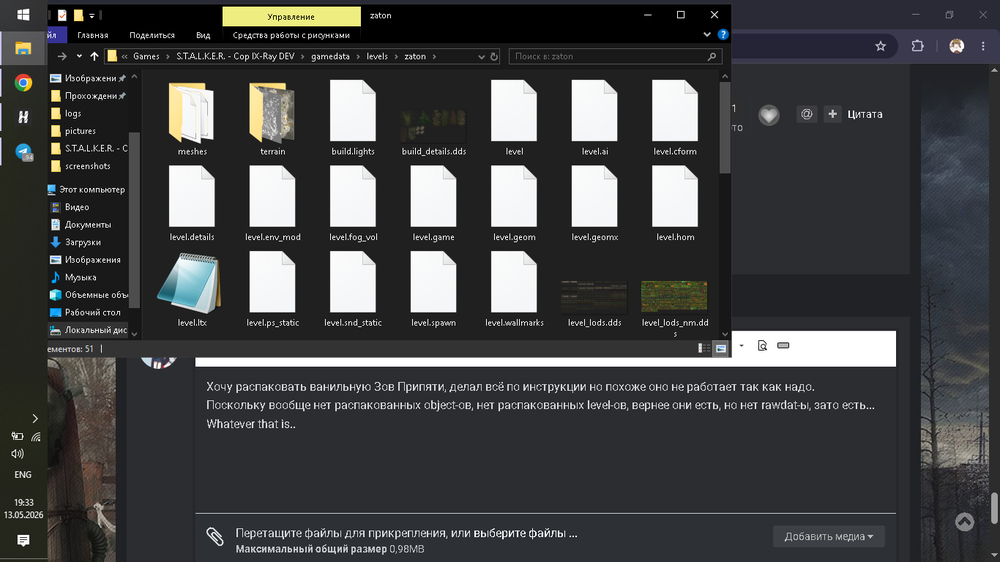
Task: Click File Explorer in the taskbar
Action: pyautogui.click(x=23, y=48)
